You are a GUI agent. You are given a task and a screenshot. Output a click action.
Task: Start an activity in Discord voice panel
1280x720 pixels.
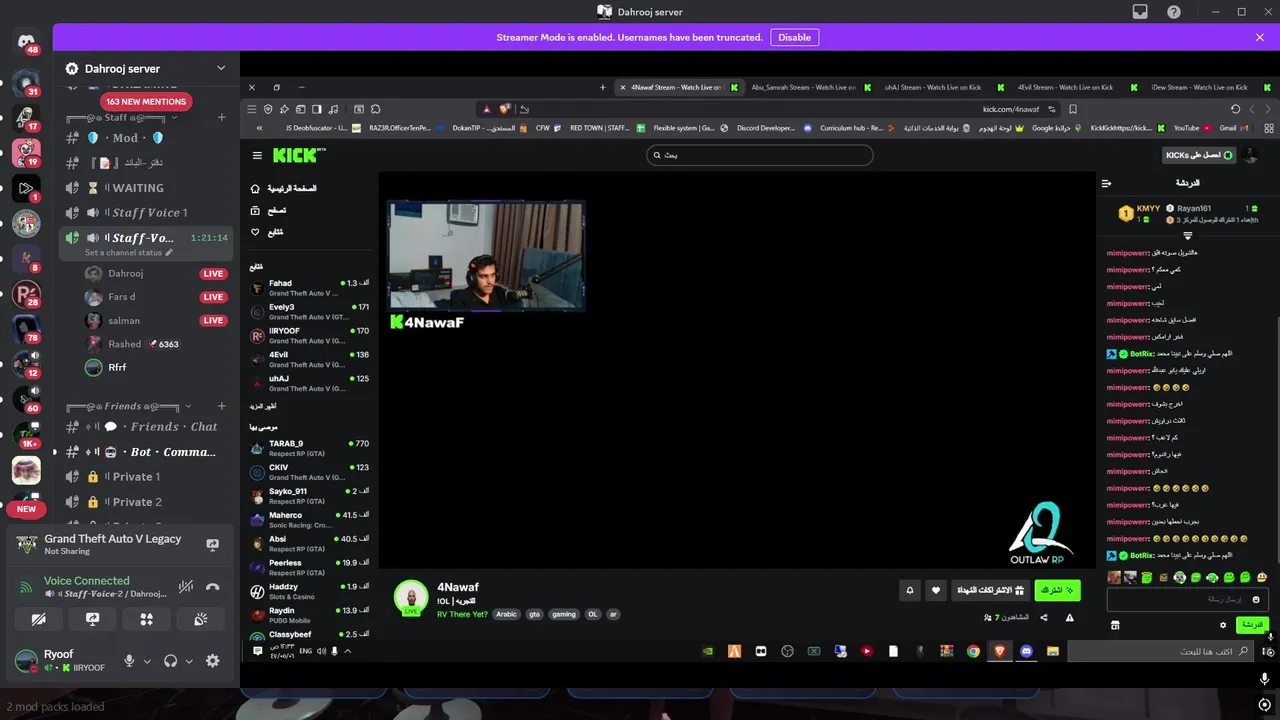point(147,619)
